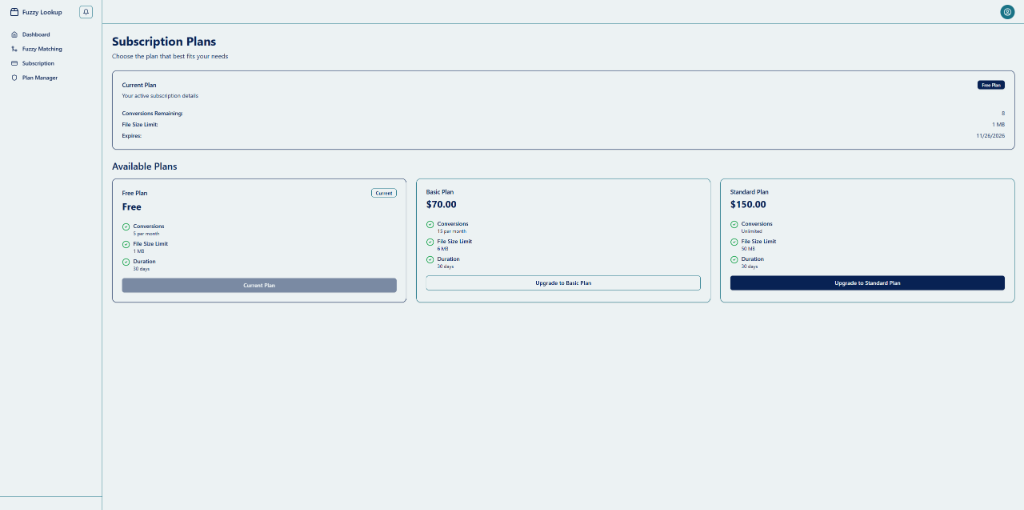Go to Fuzzy Matching
This screenshot has width=1024, height=510.
(x=42, y=49)
